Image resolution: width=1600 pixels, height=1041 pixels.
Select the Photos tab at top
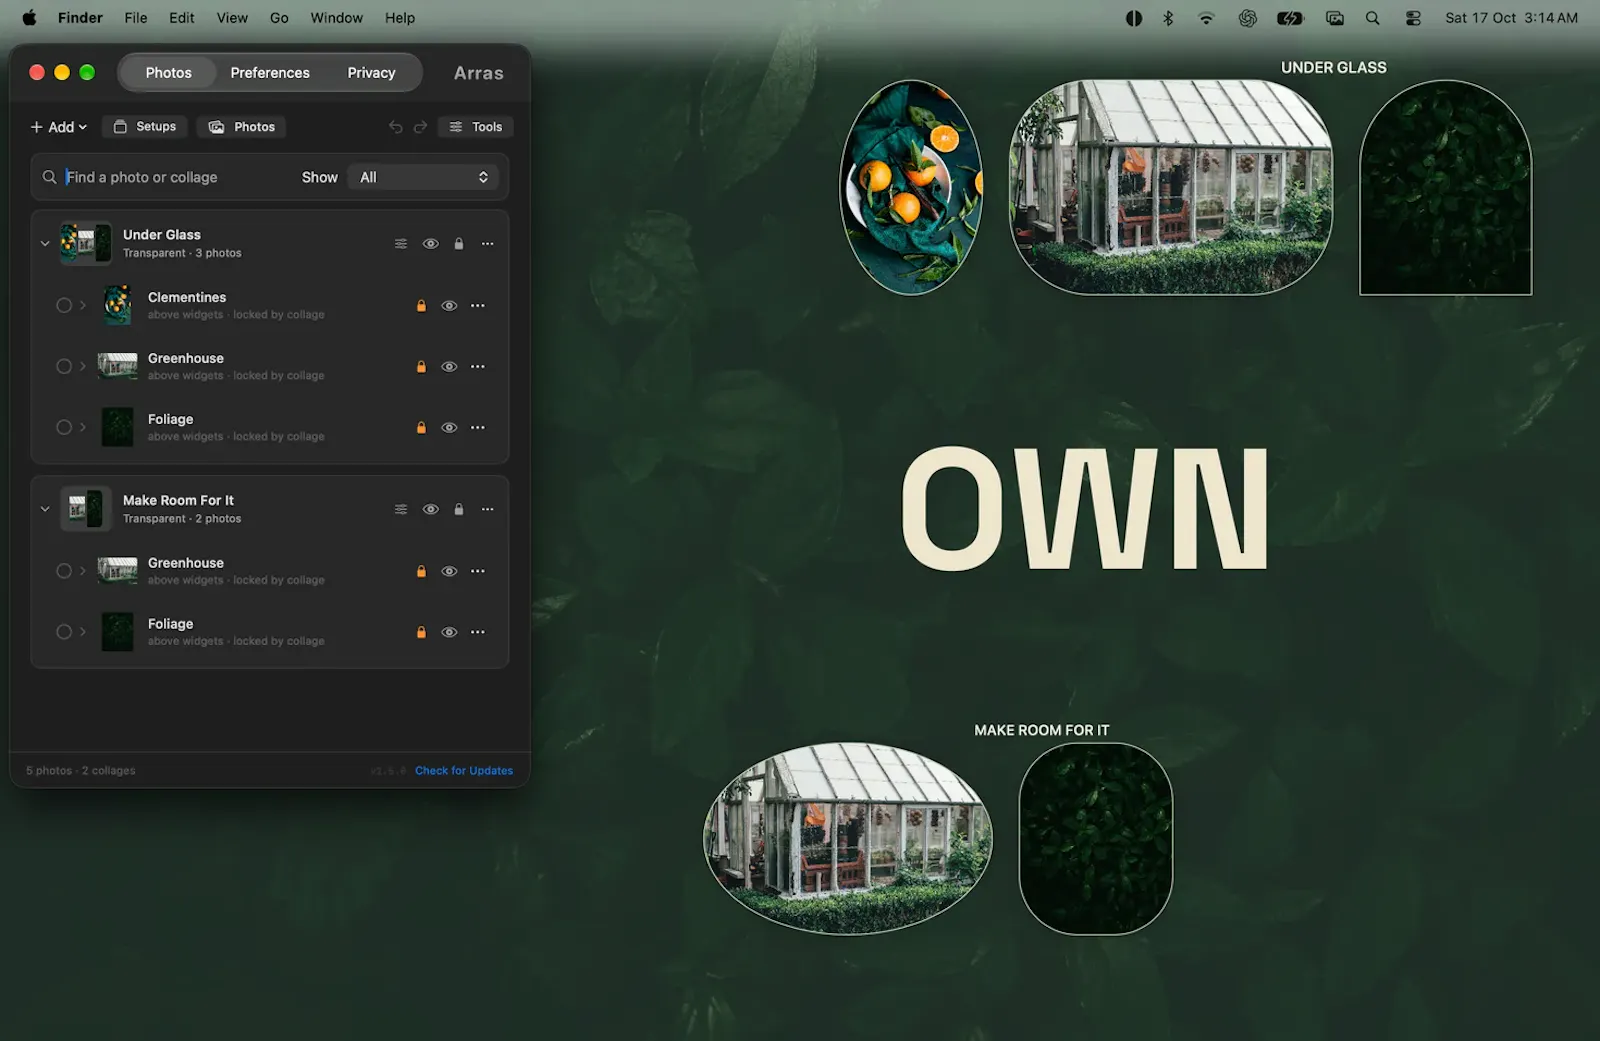click(x=168, y=73)
